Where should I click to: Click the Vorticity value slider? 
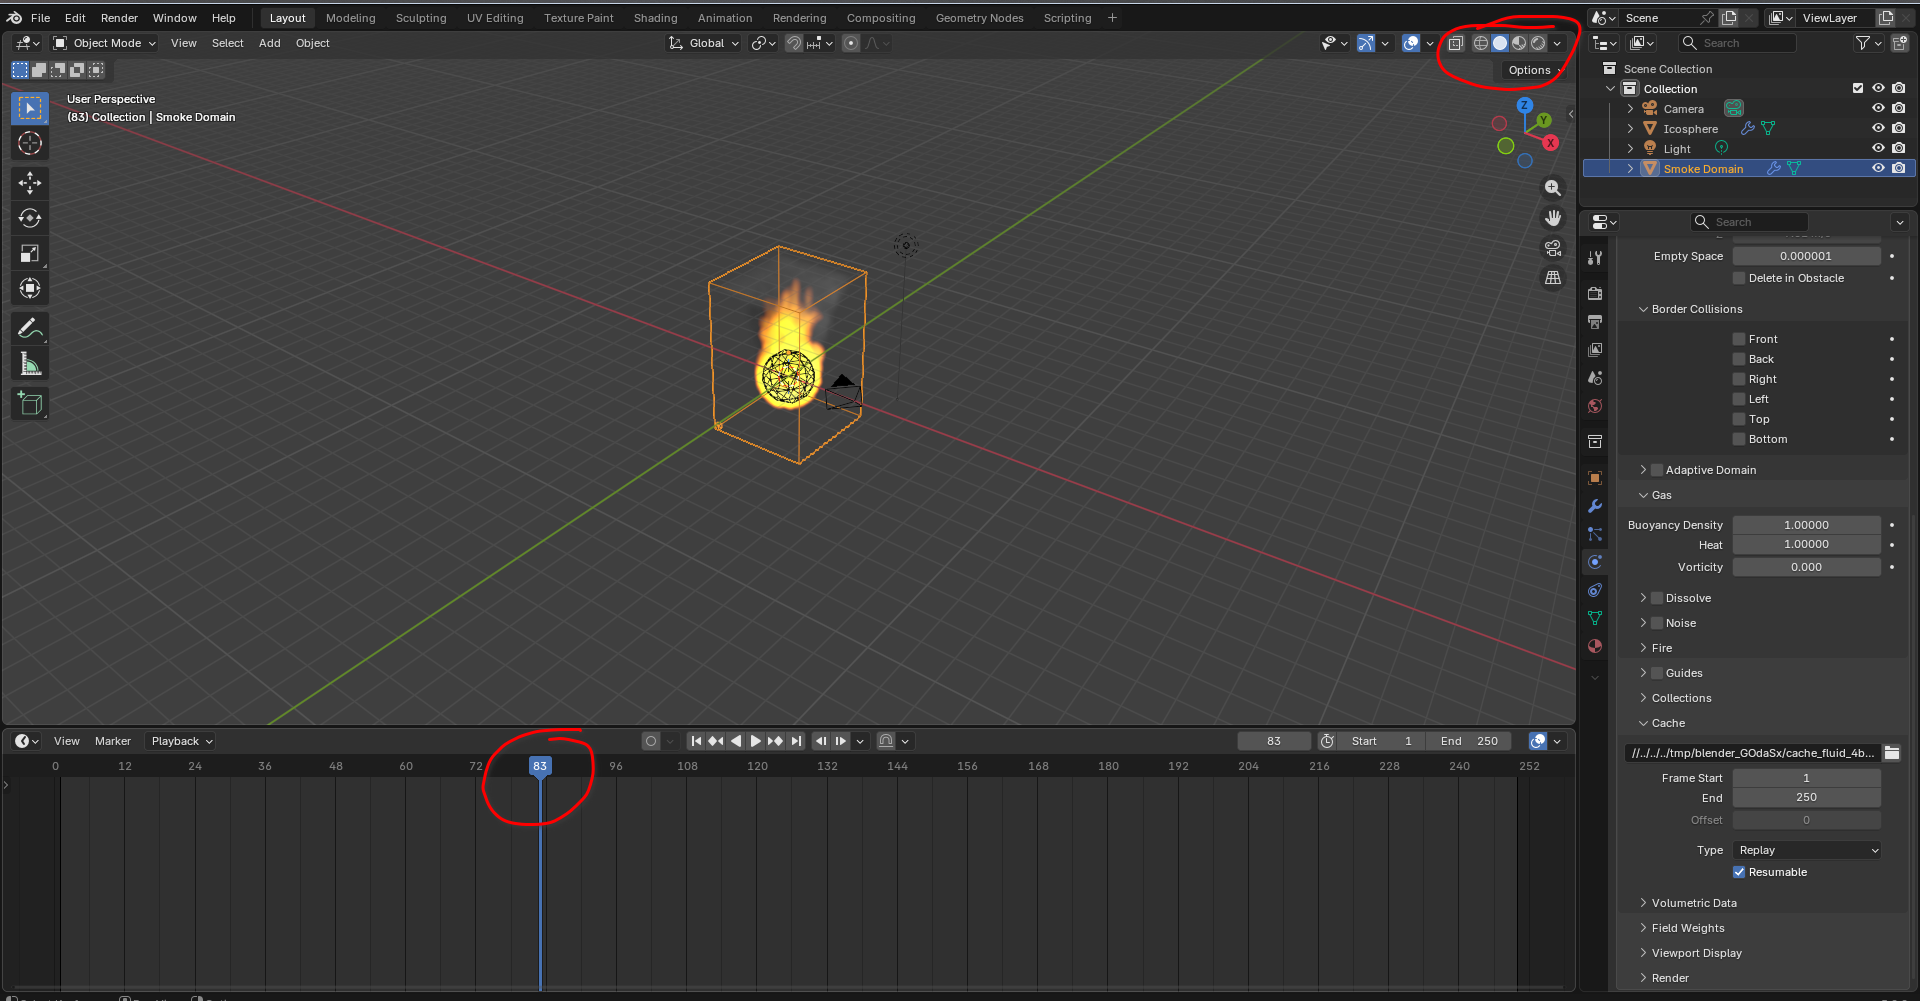(x=1806, y=567)
